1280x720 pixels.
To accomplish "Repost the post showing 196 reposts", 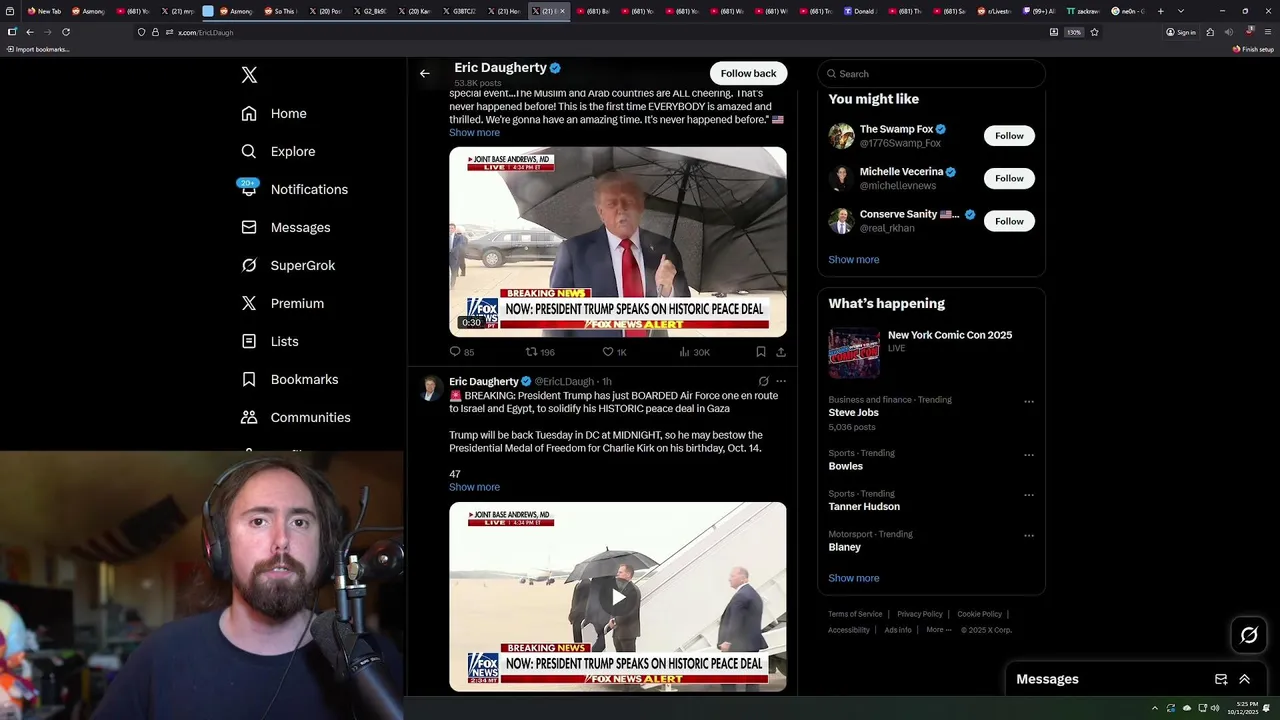I will point(540,352).
